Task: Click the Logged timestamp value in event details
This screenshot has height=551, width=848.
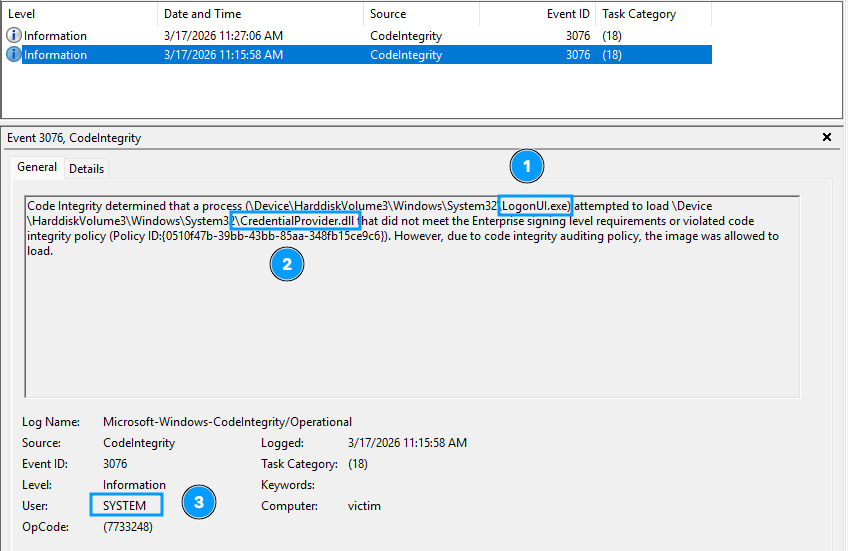Action: [x=407, y=443]
